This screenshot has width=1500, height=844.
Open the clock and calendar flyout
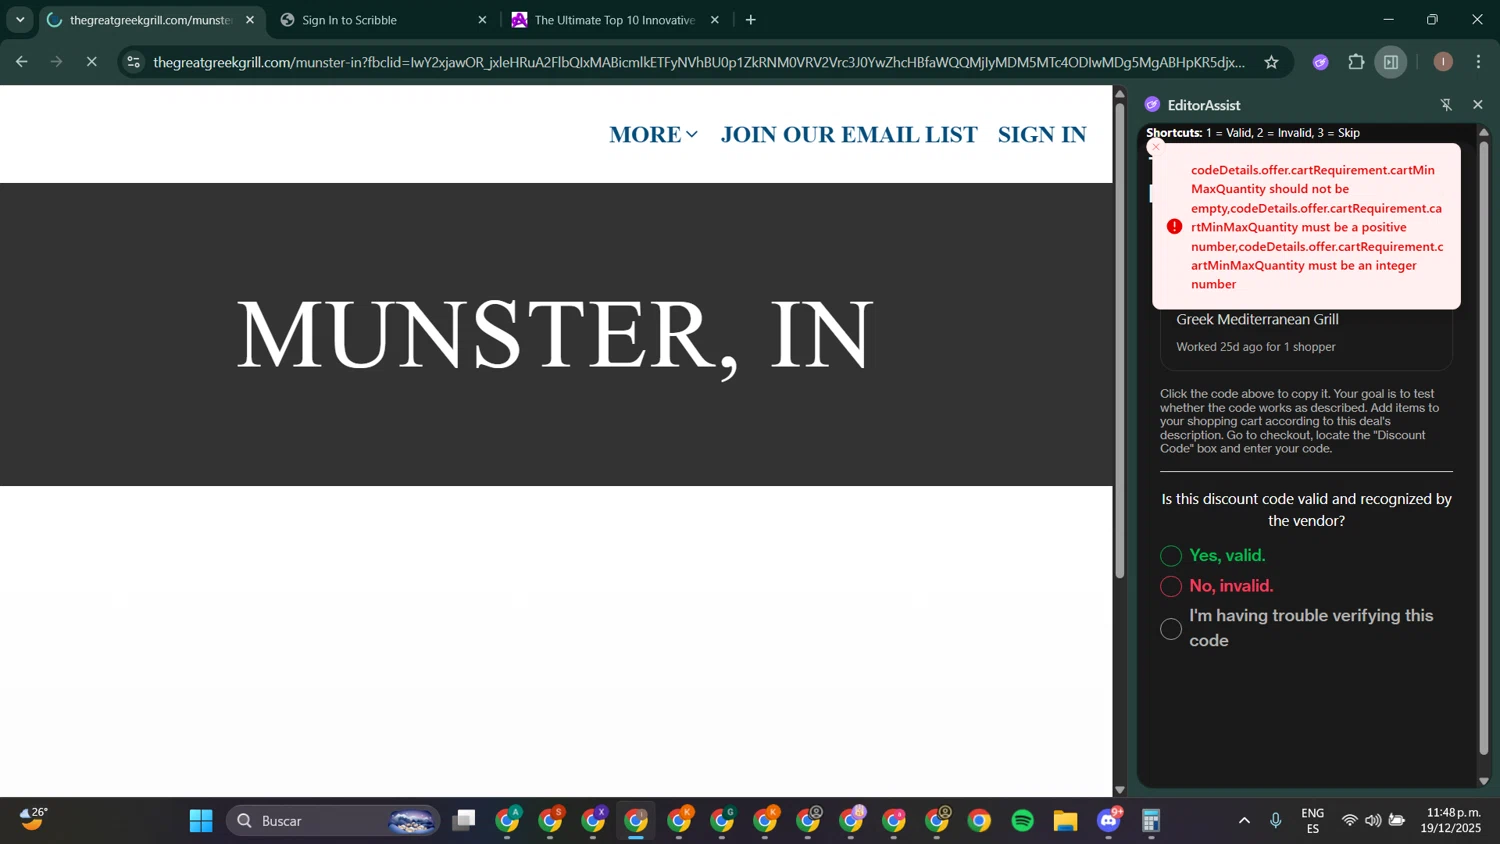(x=1453, y=821)
